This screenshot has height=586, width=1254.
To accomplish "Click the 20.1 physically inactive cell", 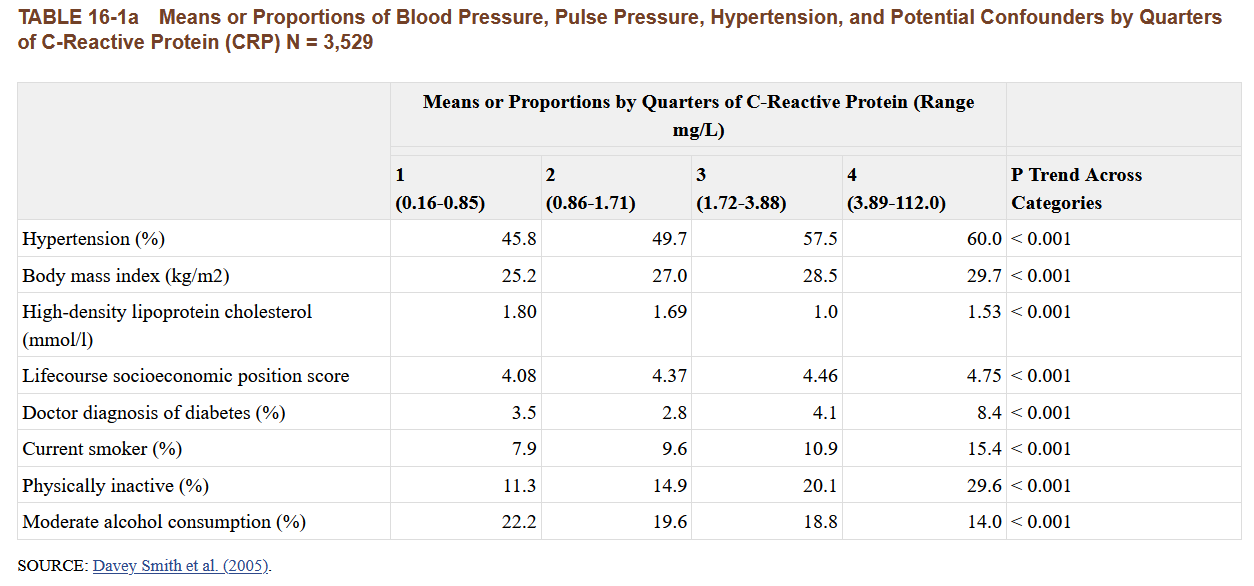I will tap(820, 486).
